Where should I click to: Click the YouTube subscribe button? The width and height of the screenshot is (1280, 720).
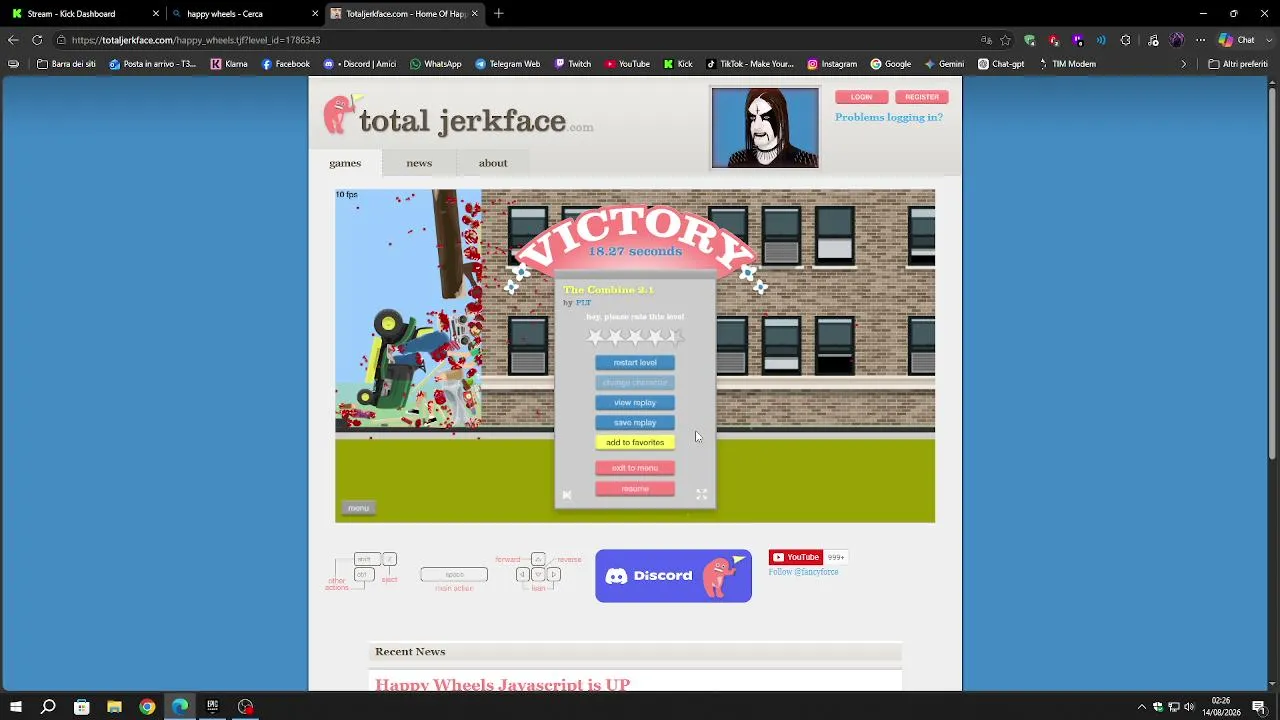[x=795, y=557]
